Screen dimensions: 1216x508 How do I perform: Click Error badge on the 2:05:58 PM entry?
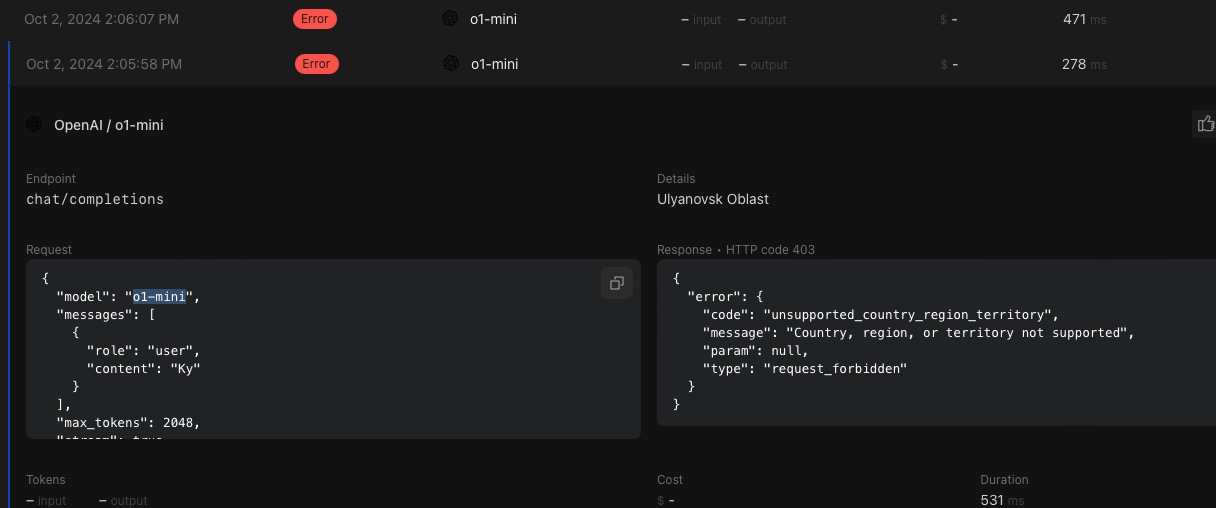[x=316, y=64]
